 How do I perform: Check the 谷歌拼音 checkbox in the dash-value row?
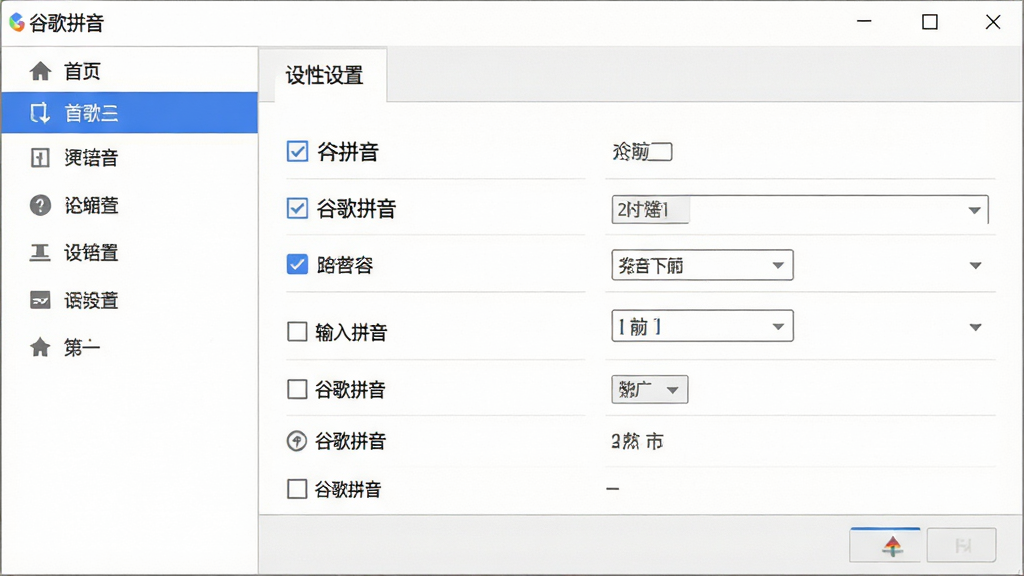(x=297, y=488)
